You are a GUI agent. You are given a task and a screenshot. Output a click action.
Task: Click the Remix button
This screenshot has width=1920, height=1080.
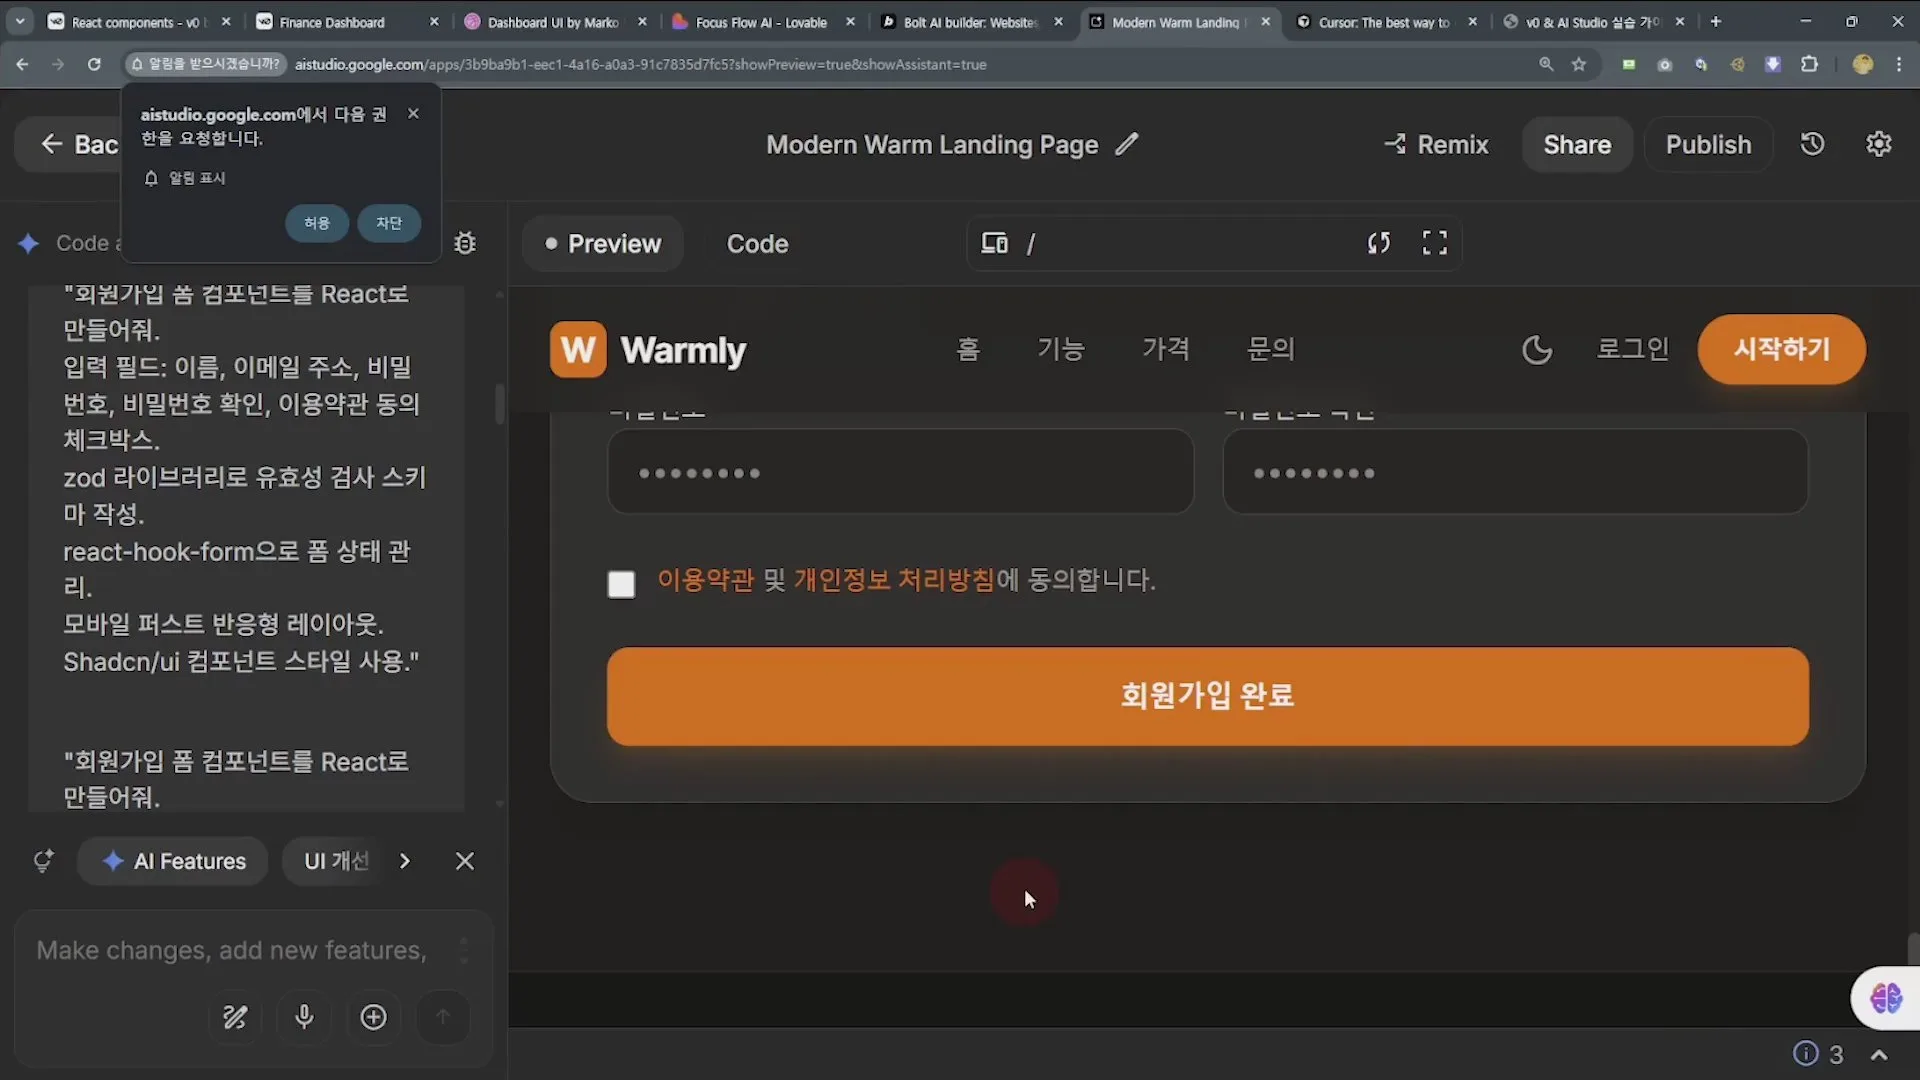click(x=1436, y=144)
